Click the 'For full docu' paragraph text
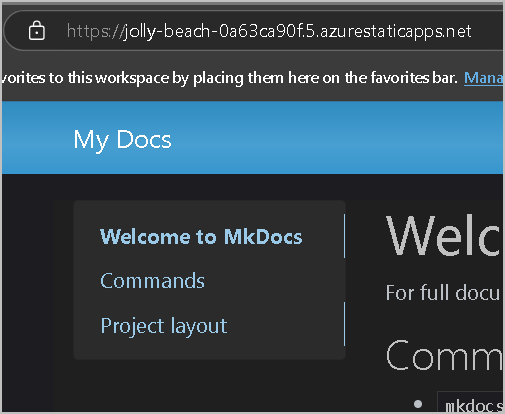Screen dimensions: 505x414 (443, 293)
